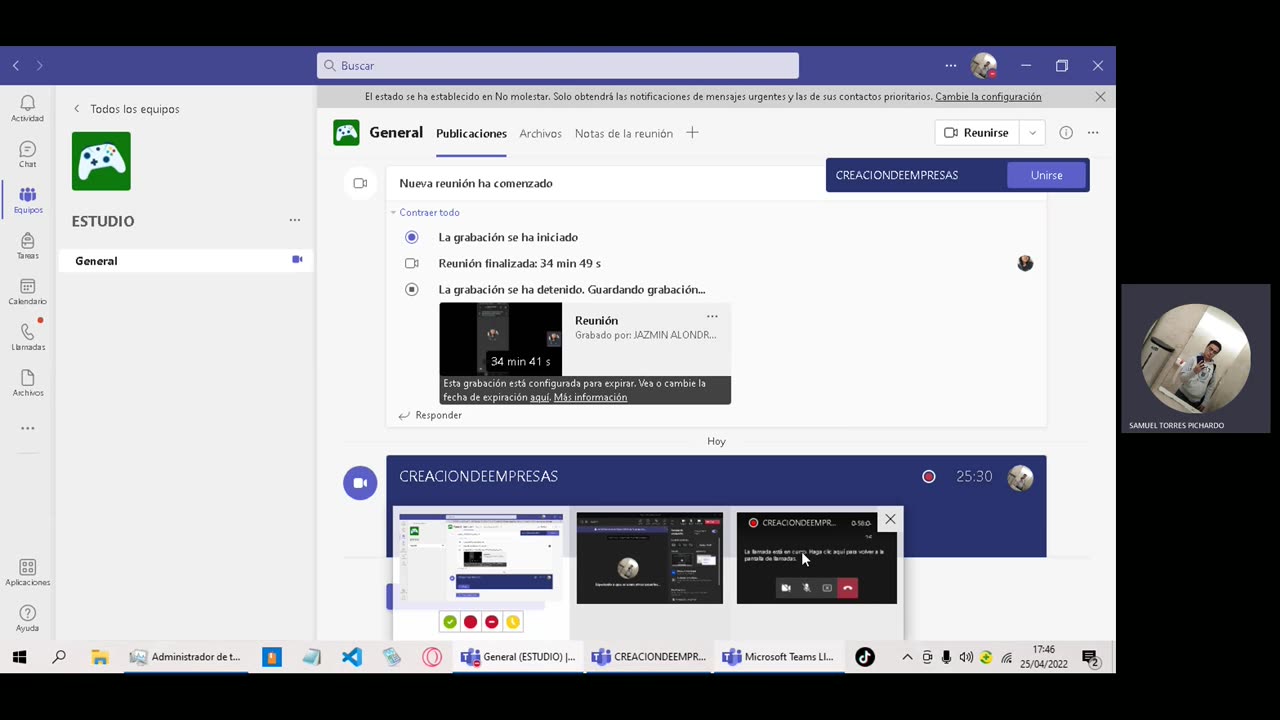Viewport: 1280px width, 720px height.
Task: Switch to the Archivos tab
Action: click(x=540, y=133)
